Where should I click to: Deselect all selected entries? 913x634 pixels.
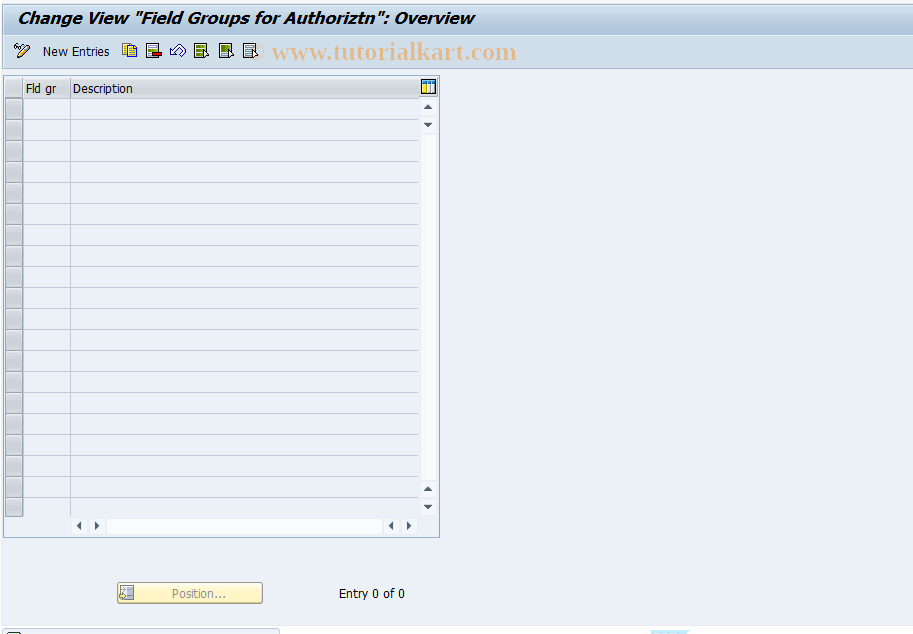pos(249,51)
